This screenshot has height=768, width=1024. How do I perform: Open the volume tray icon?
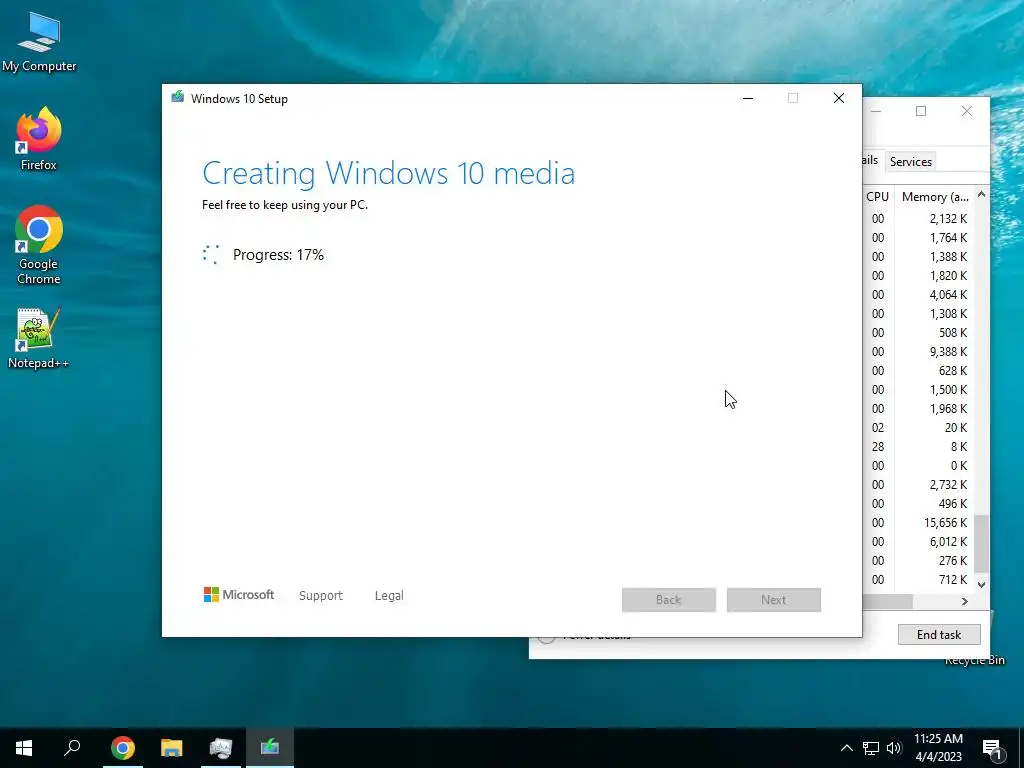coord(894,748)
